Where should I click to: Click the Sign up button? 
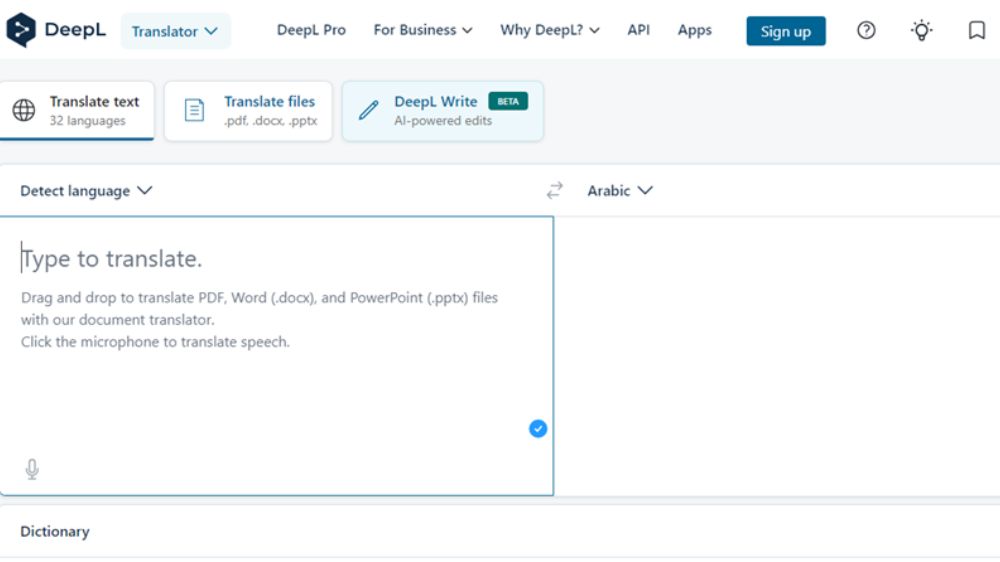(x=785, y=31)
